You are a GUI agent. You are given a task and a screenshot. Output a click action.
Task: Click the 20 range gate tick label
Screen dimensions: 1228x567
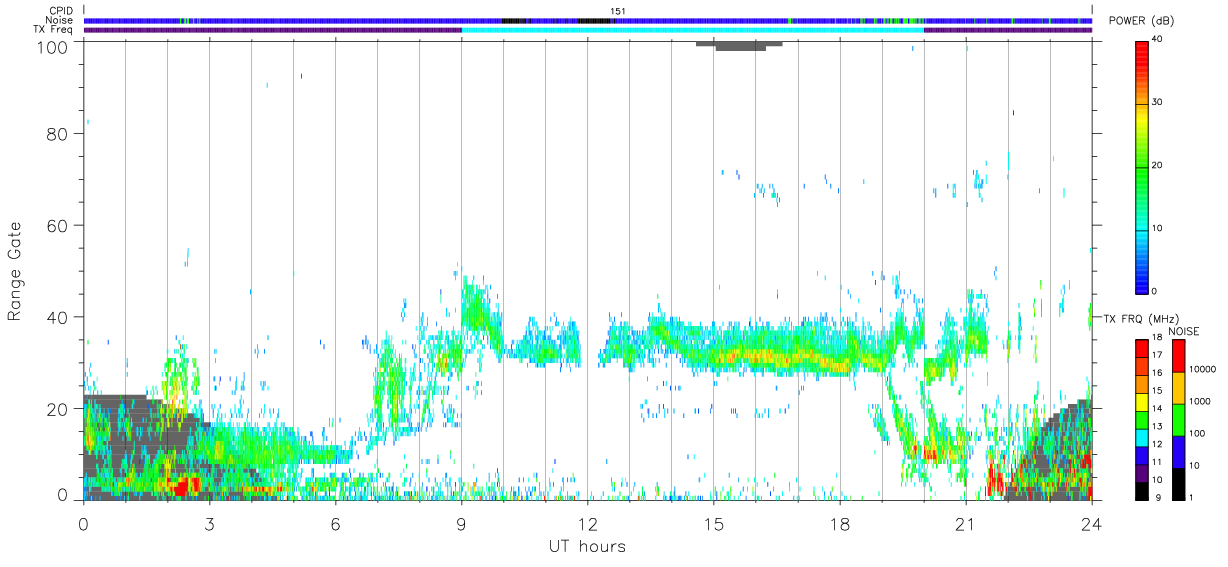55,408
